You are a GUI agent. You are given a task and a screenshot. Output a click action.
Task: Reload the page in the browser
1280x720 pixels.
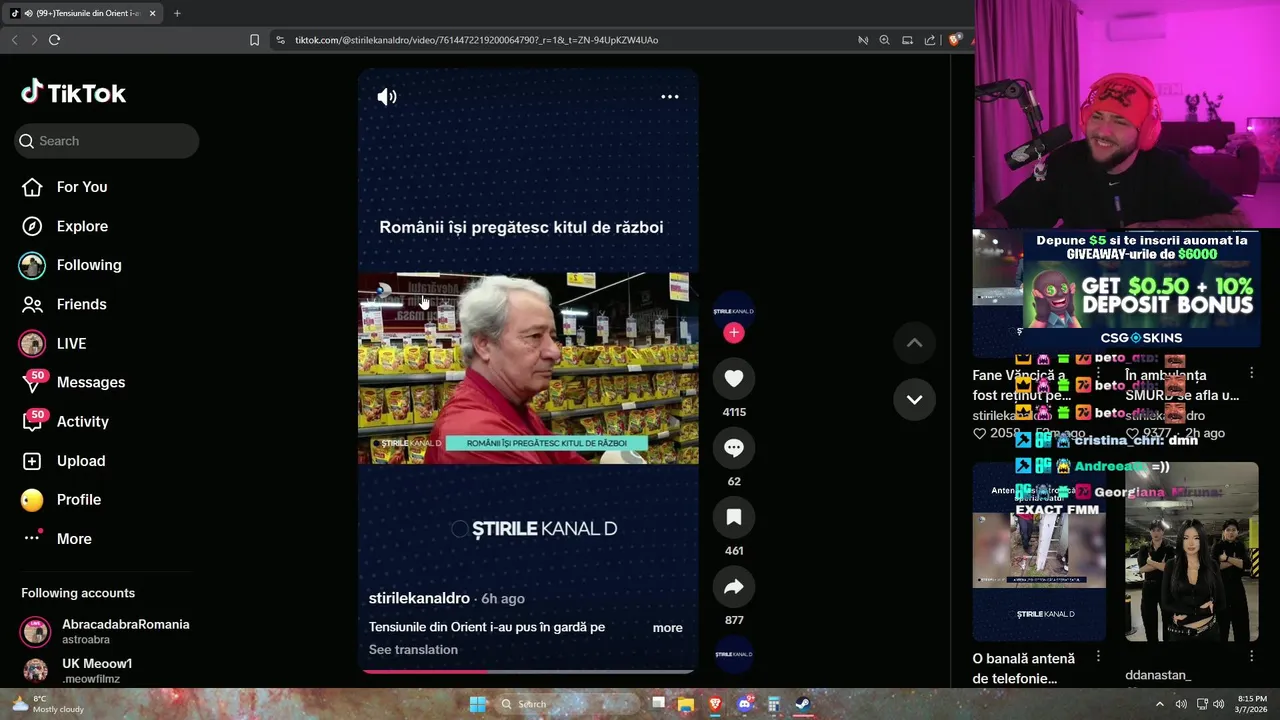(x=54, y=40)
